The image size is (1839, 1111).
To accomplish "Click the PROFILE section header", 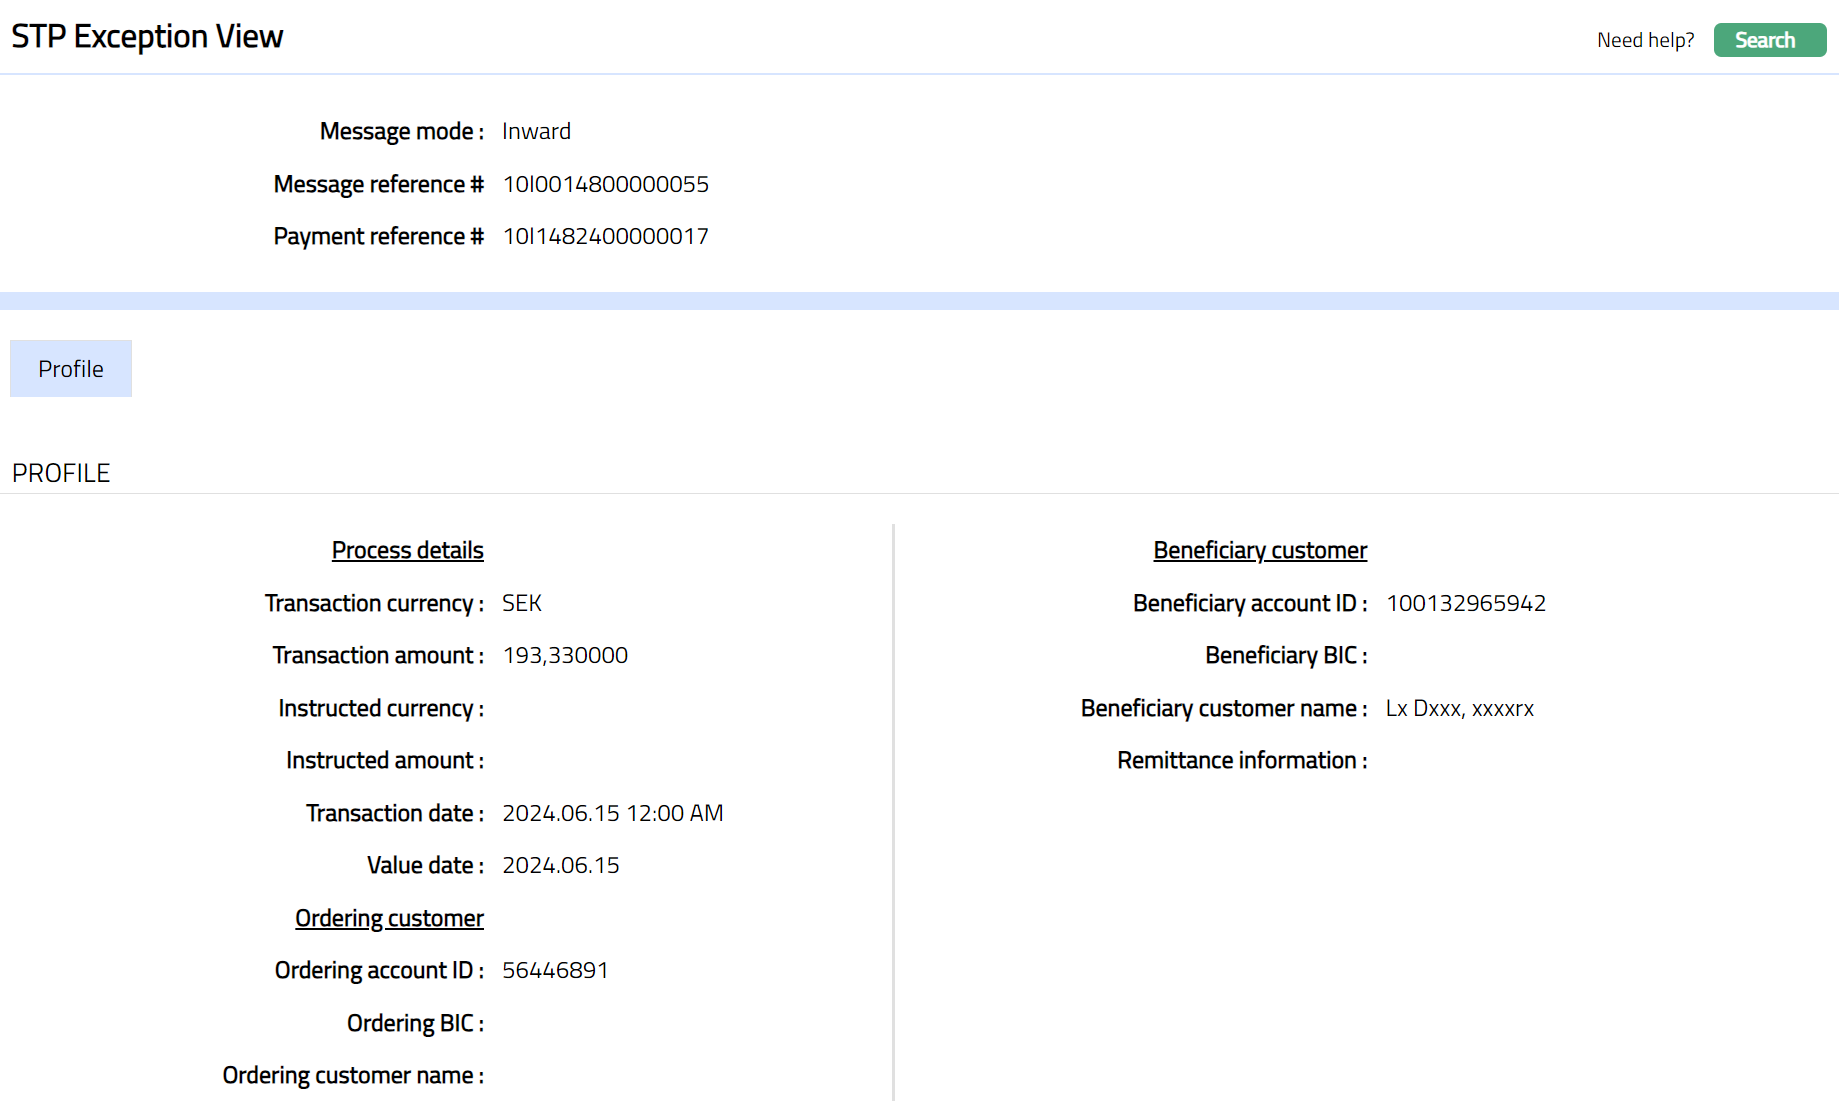I will 61,473.
